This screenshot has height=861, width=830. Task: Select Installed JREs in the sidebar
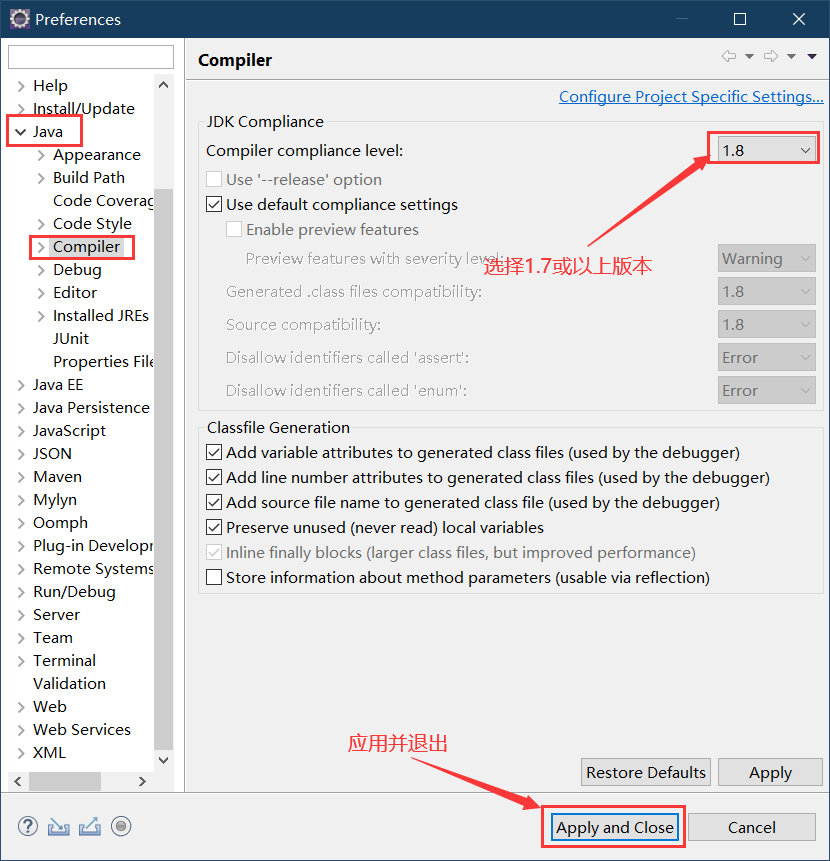[x=101, y=315]
